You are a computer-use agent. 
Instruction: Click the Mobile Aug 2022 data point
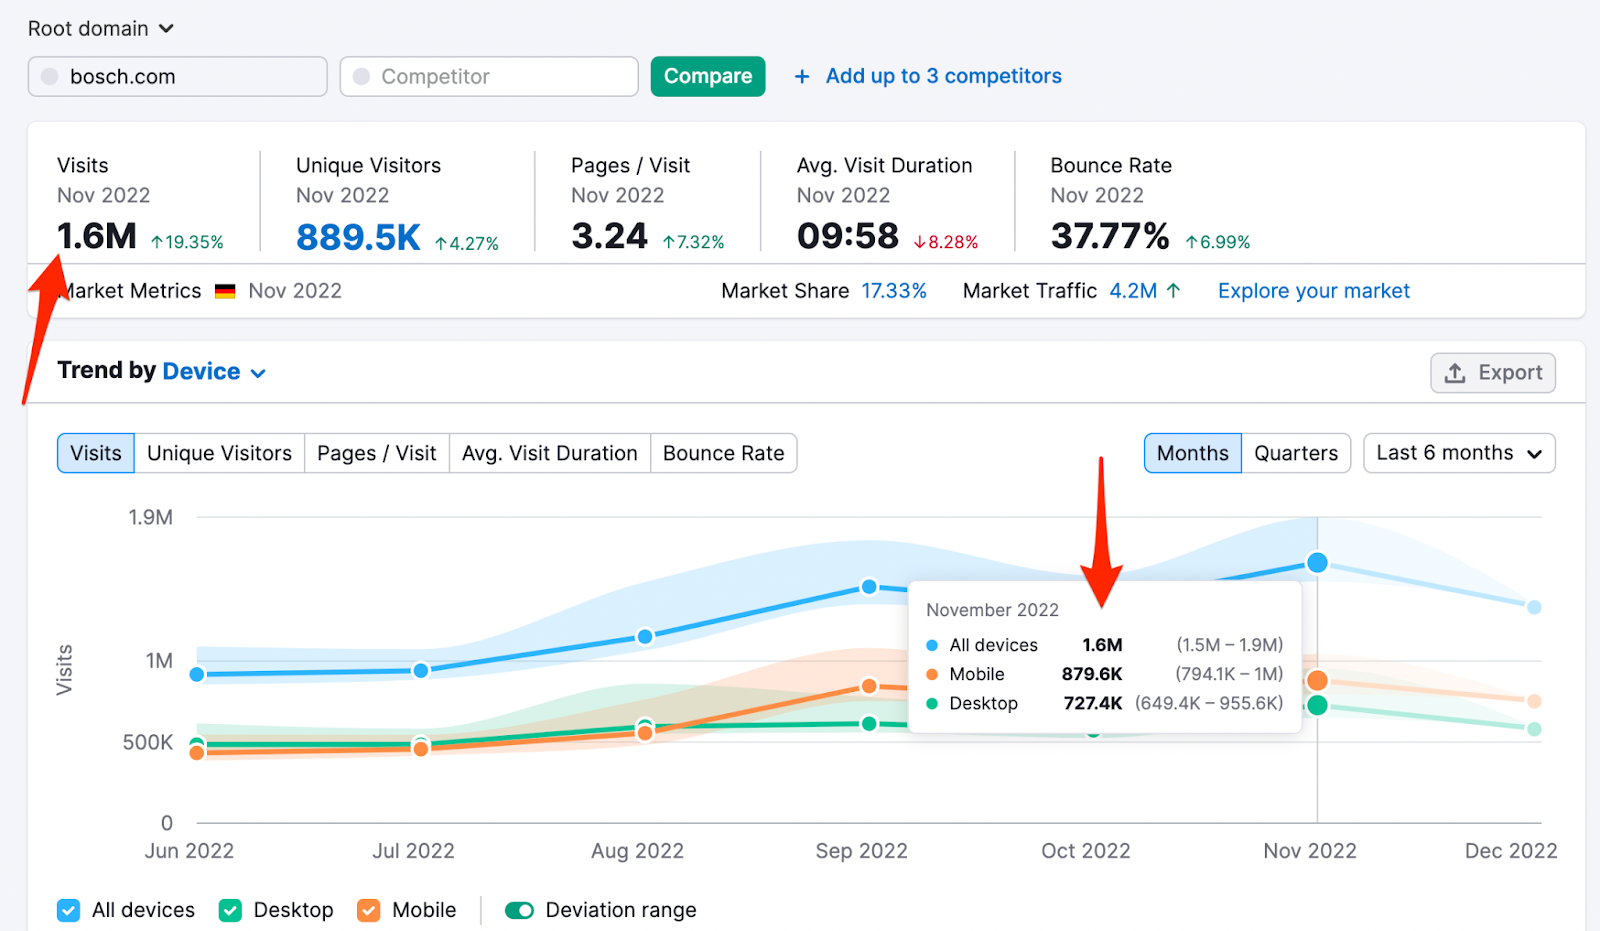645,733
